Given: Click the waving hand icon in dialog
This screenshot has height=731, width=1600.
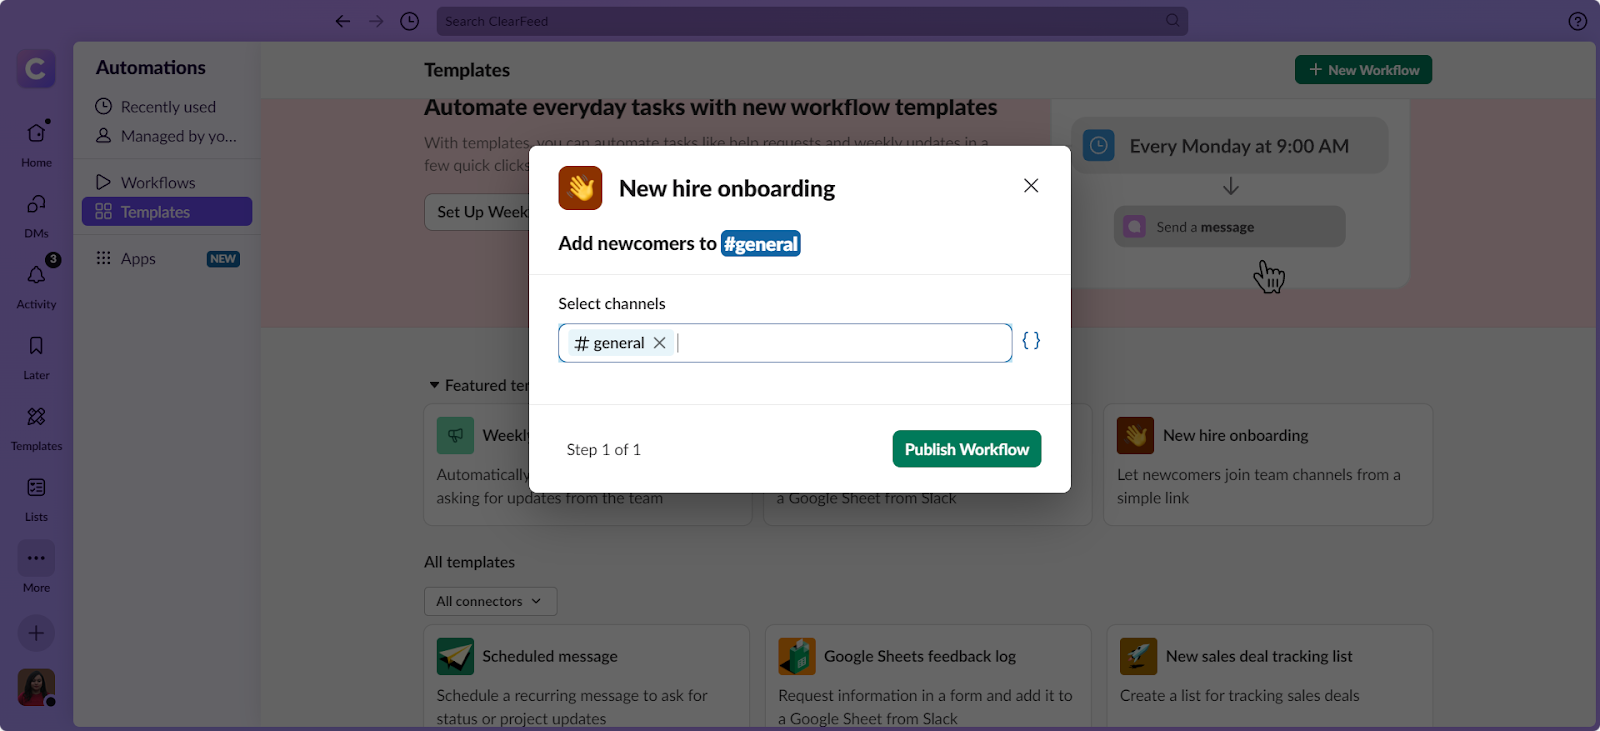Looking at the screenshot, I should click(x=580, y=188).
